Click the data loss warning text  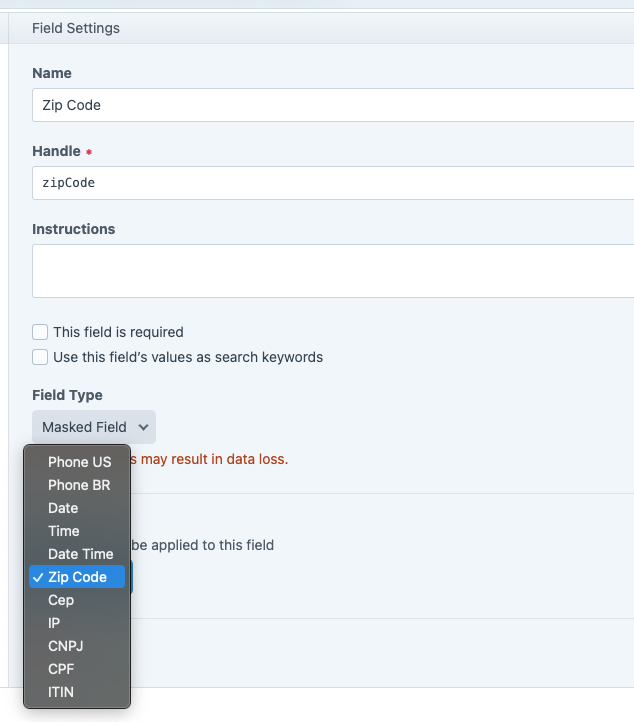point(209,459)
